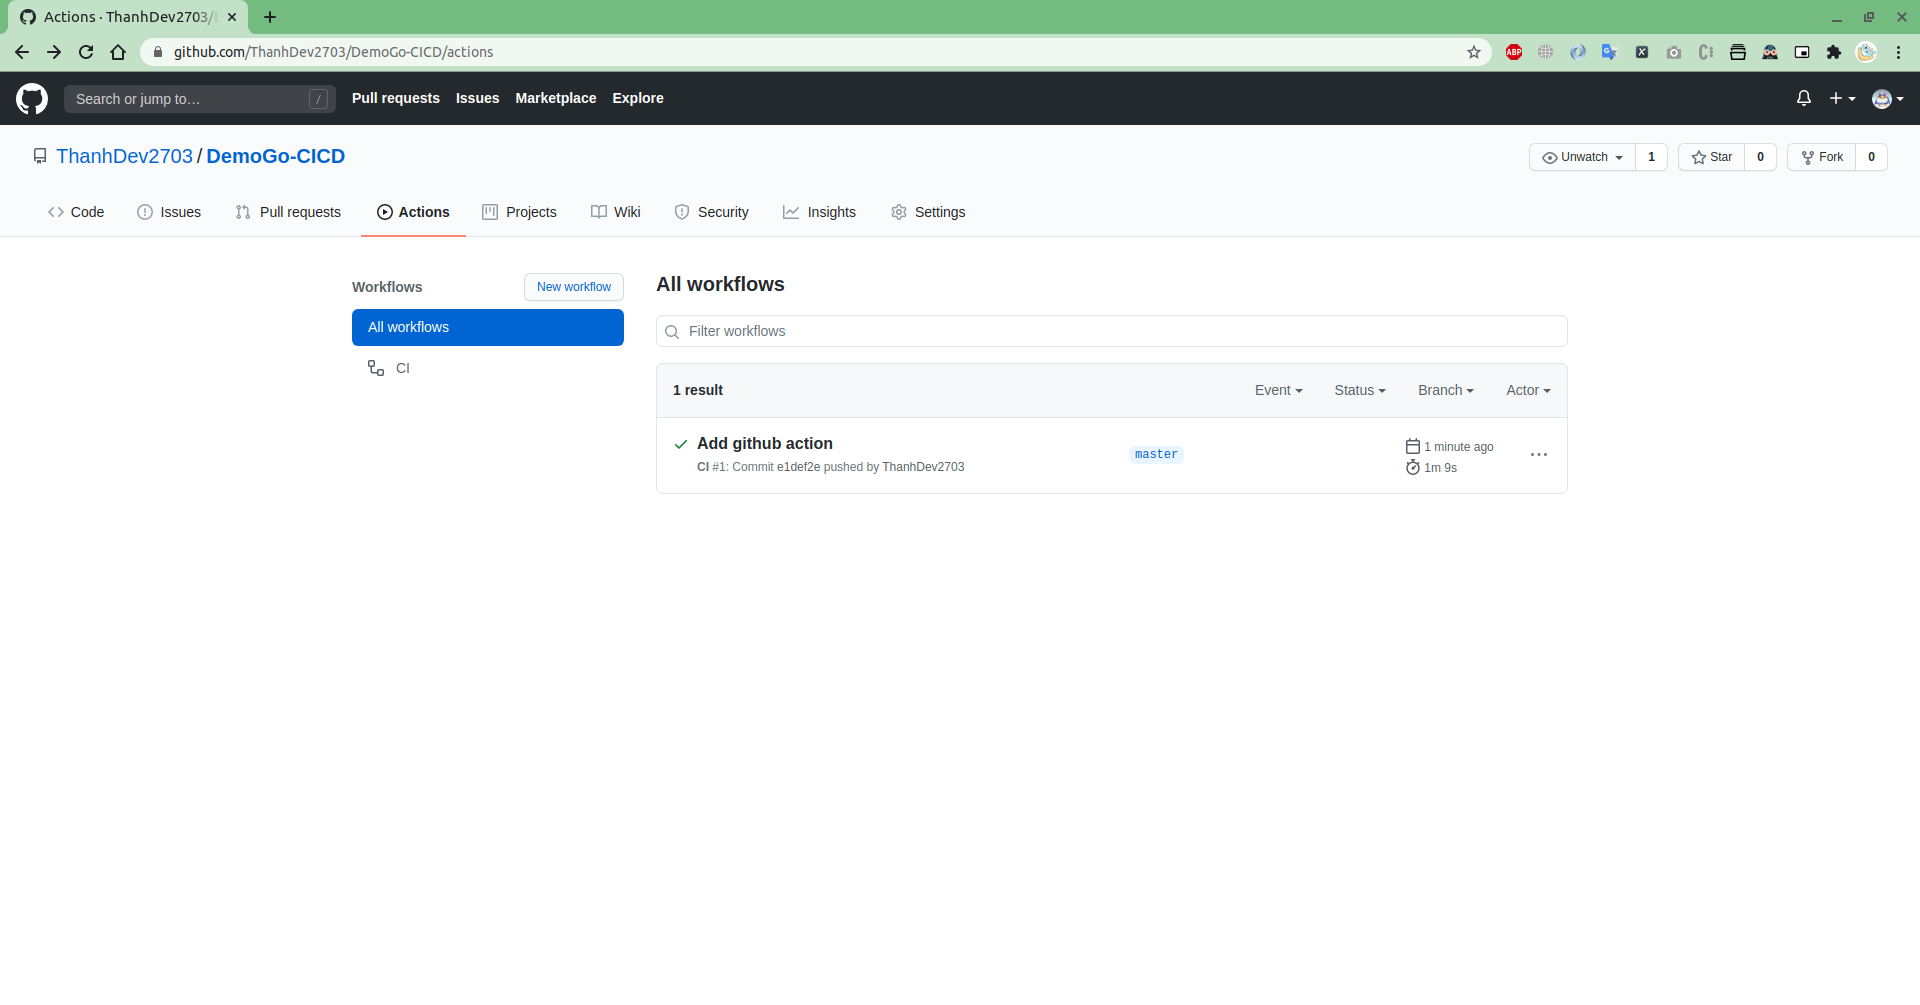Bookmark this page with the star icon
Viewport: 1920px width, 1005px height.
point(1474,52)
